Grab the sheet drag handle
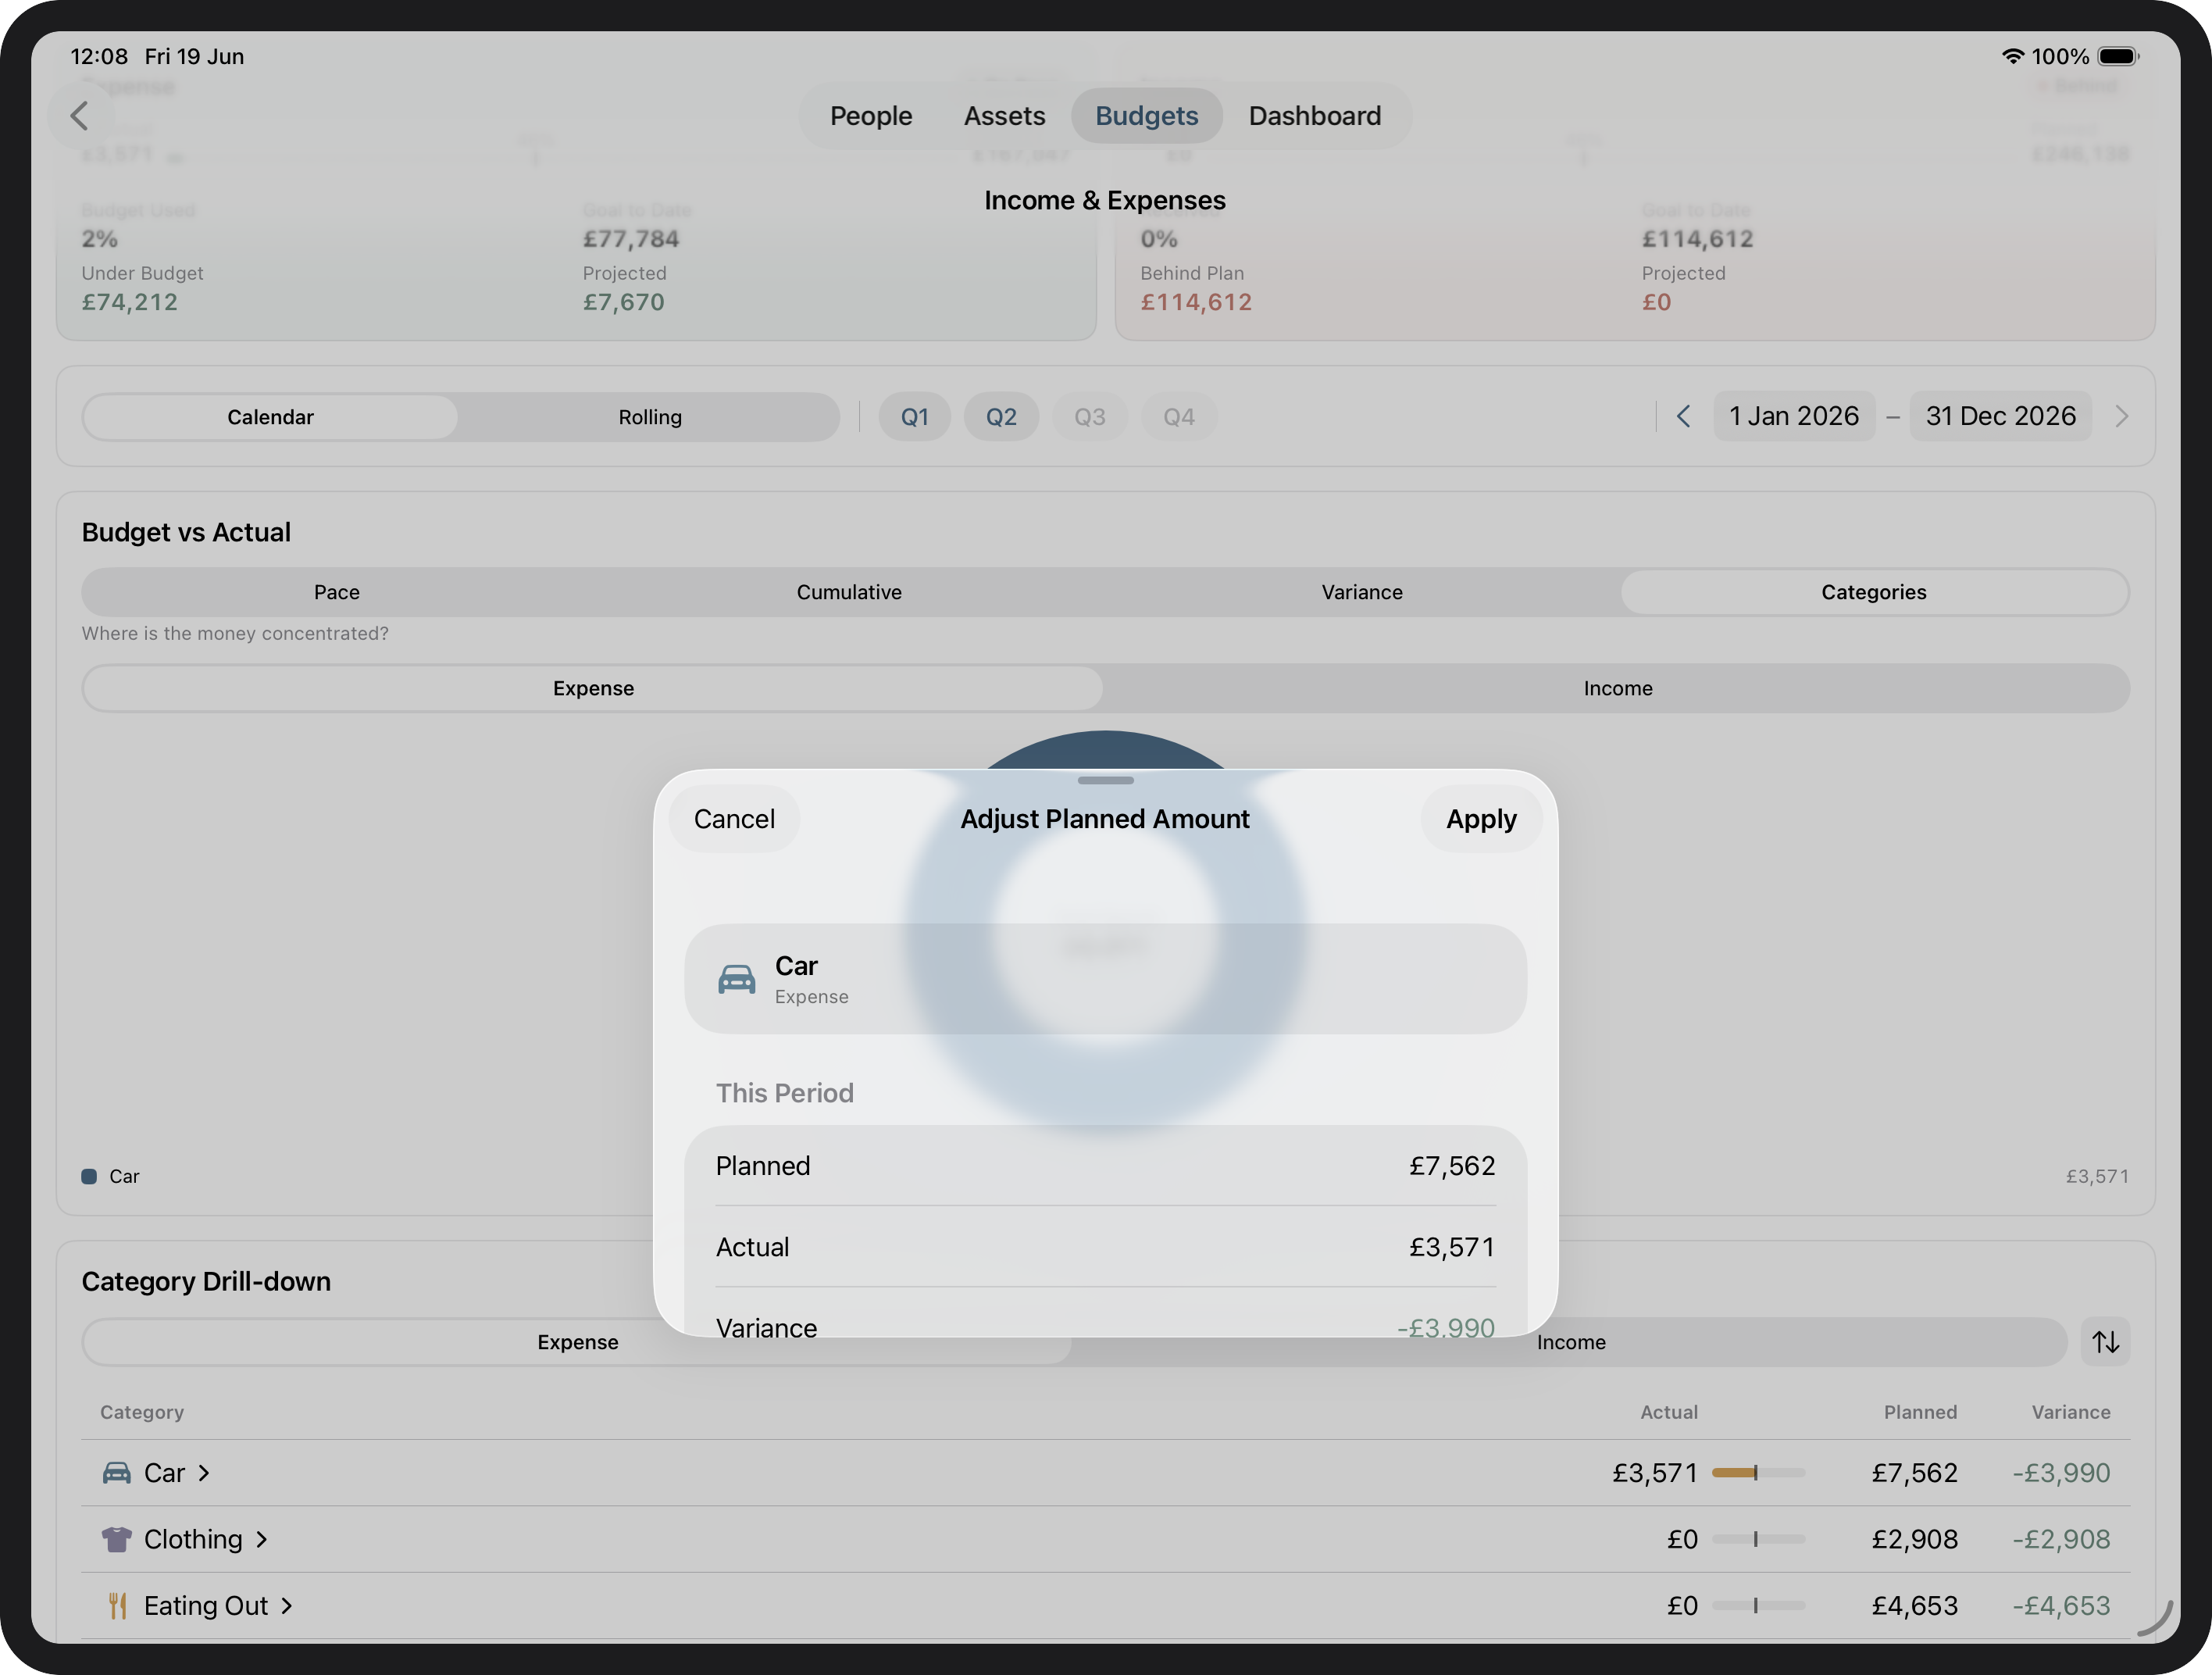 [x=1105, y=780]
